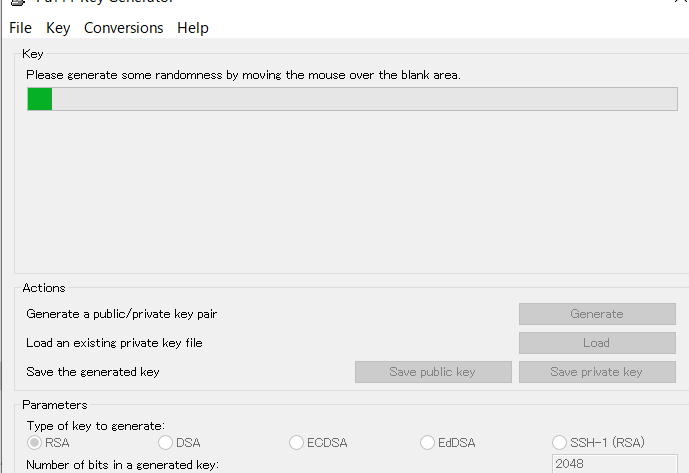
Task: Click the "Number of bits in a generated key" label
Action: 123,464
